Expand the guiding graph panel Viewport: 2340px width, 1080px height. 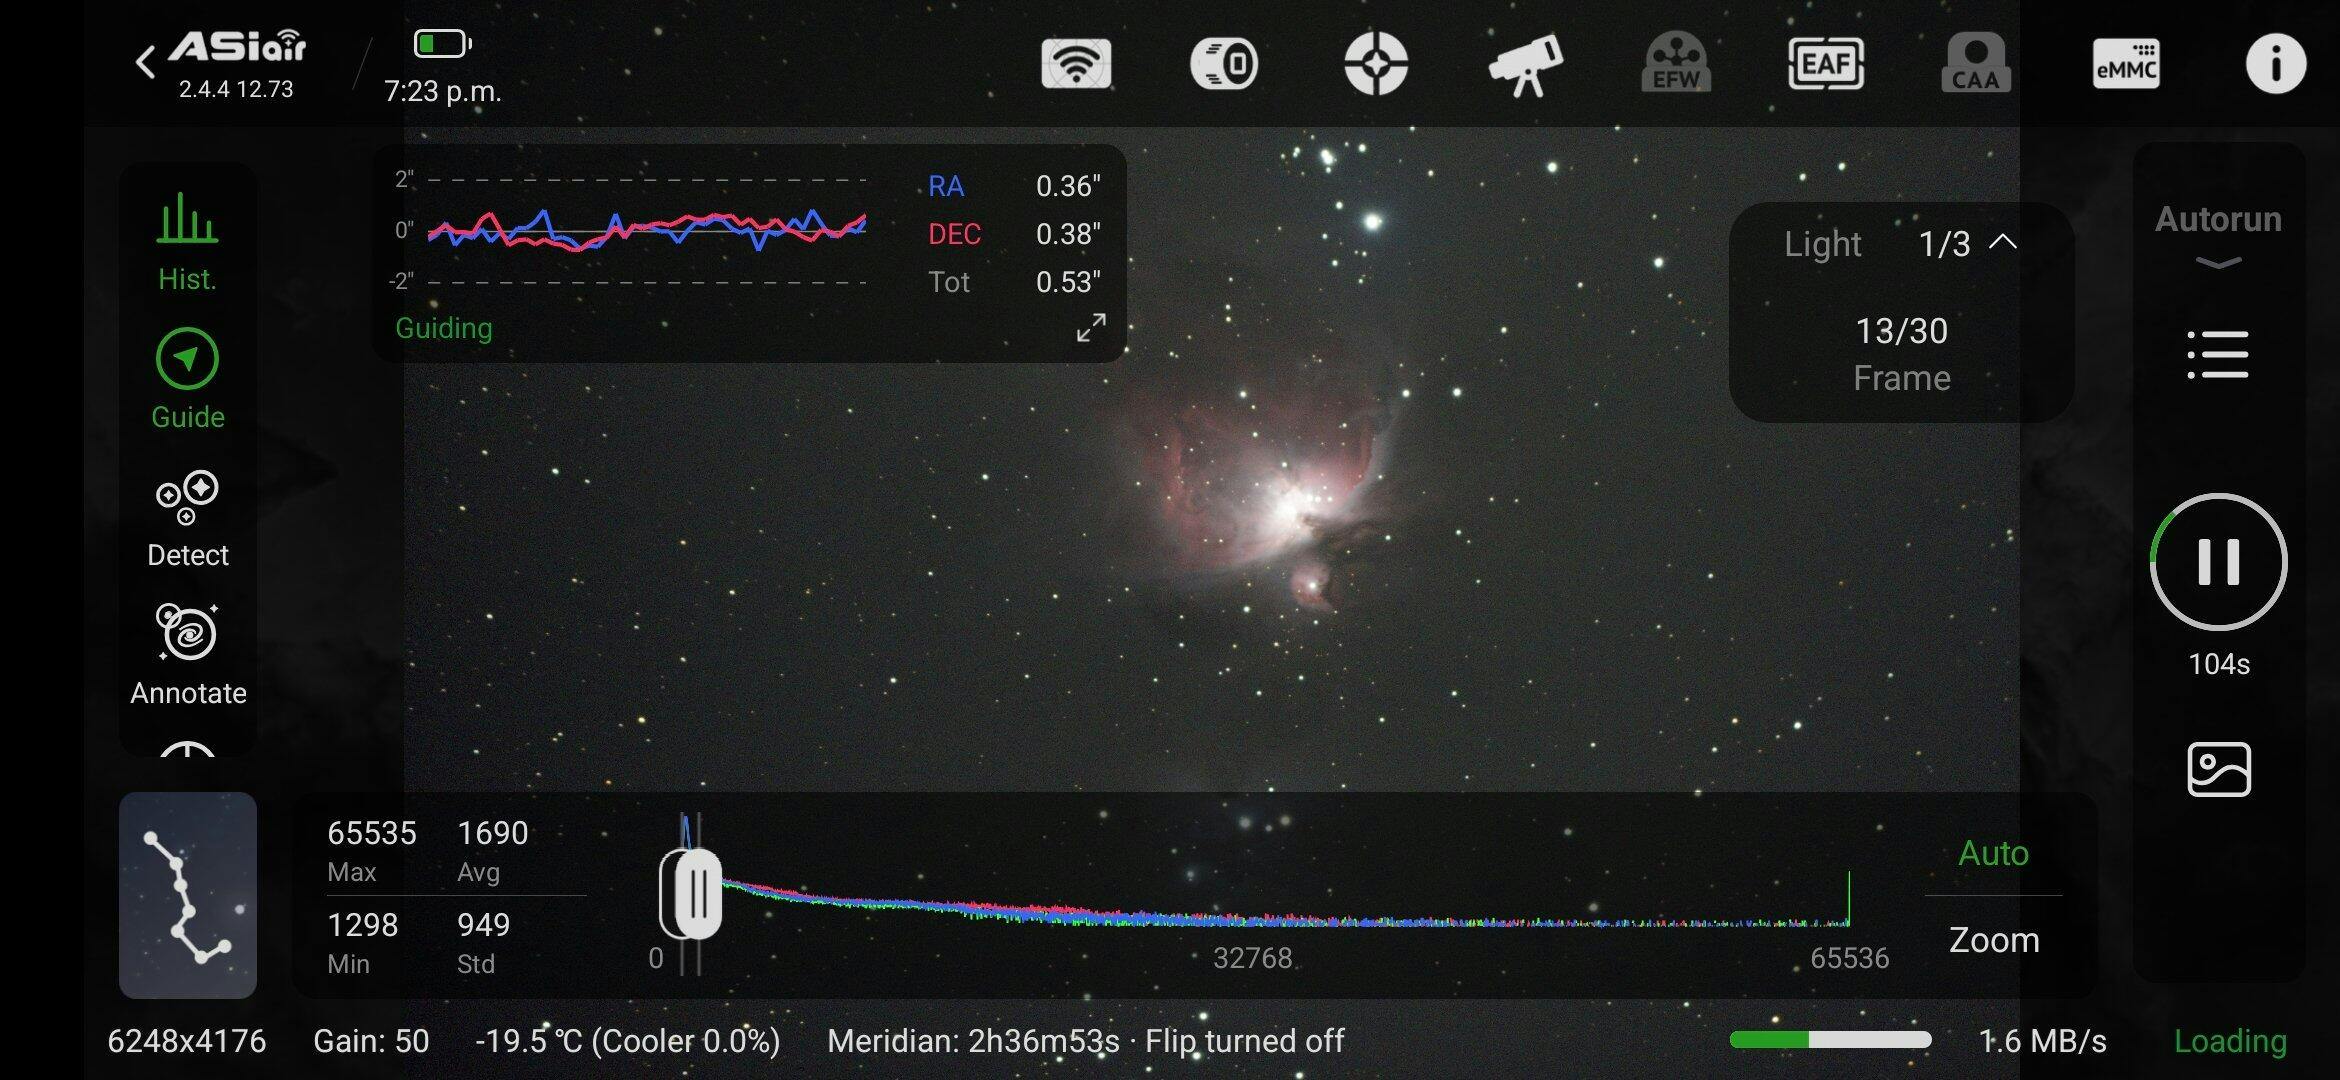(1091, 327)
